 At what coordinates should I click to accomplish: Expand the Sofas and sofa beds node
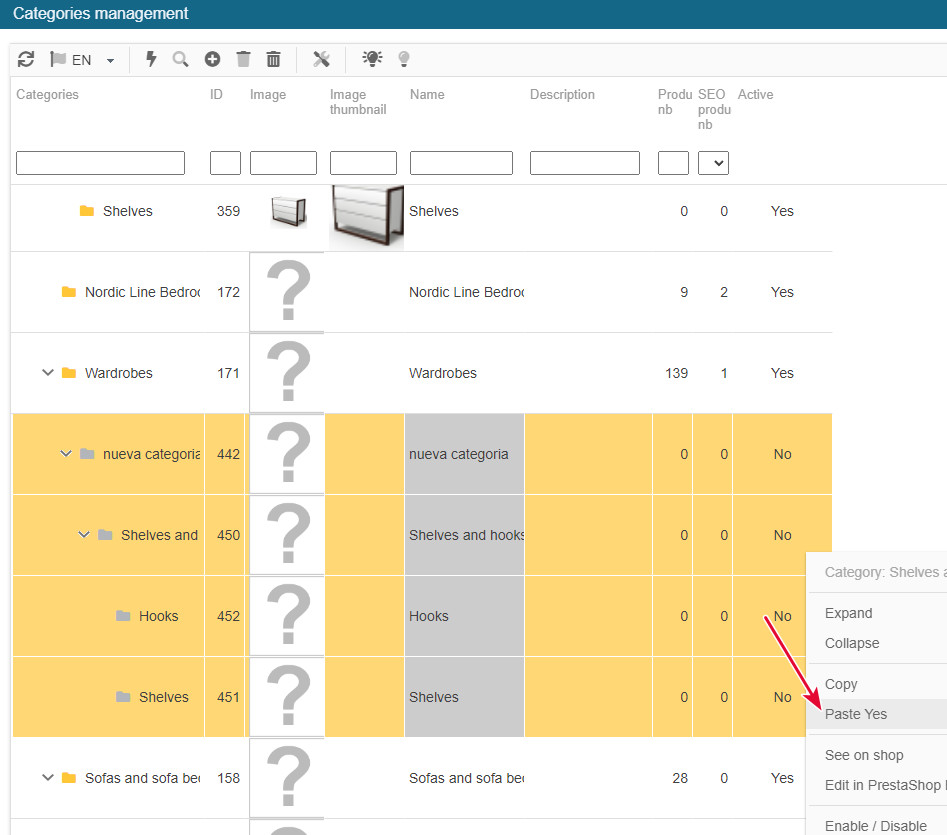point(47,778)
